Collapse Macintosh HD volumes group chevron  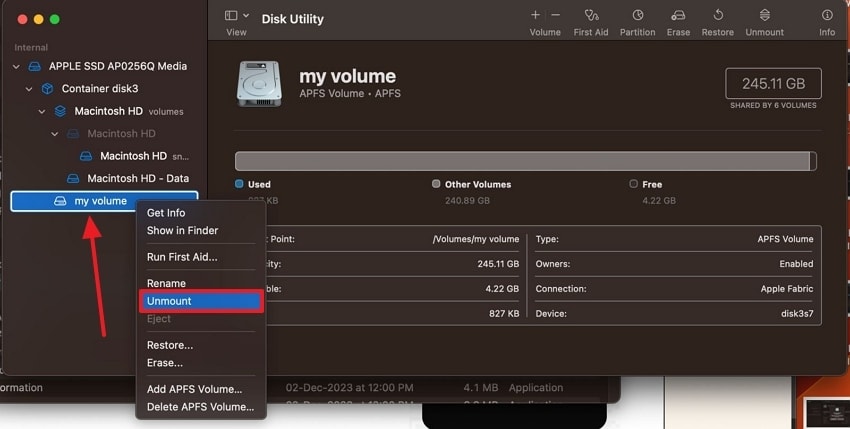[42, 111]
